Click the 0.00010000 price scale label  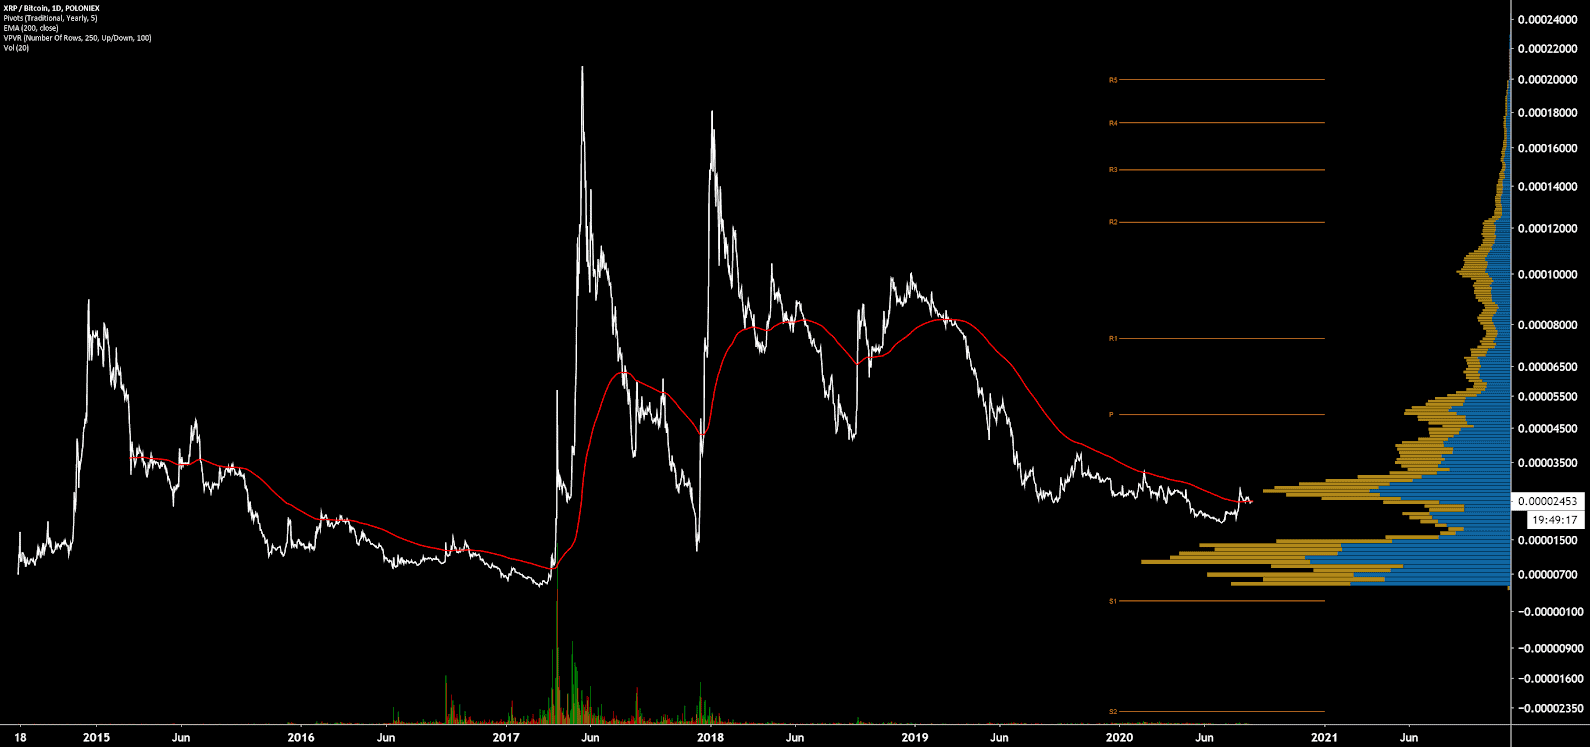pos(1547,274)
